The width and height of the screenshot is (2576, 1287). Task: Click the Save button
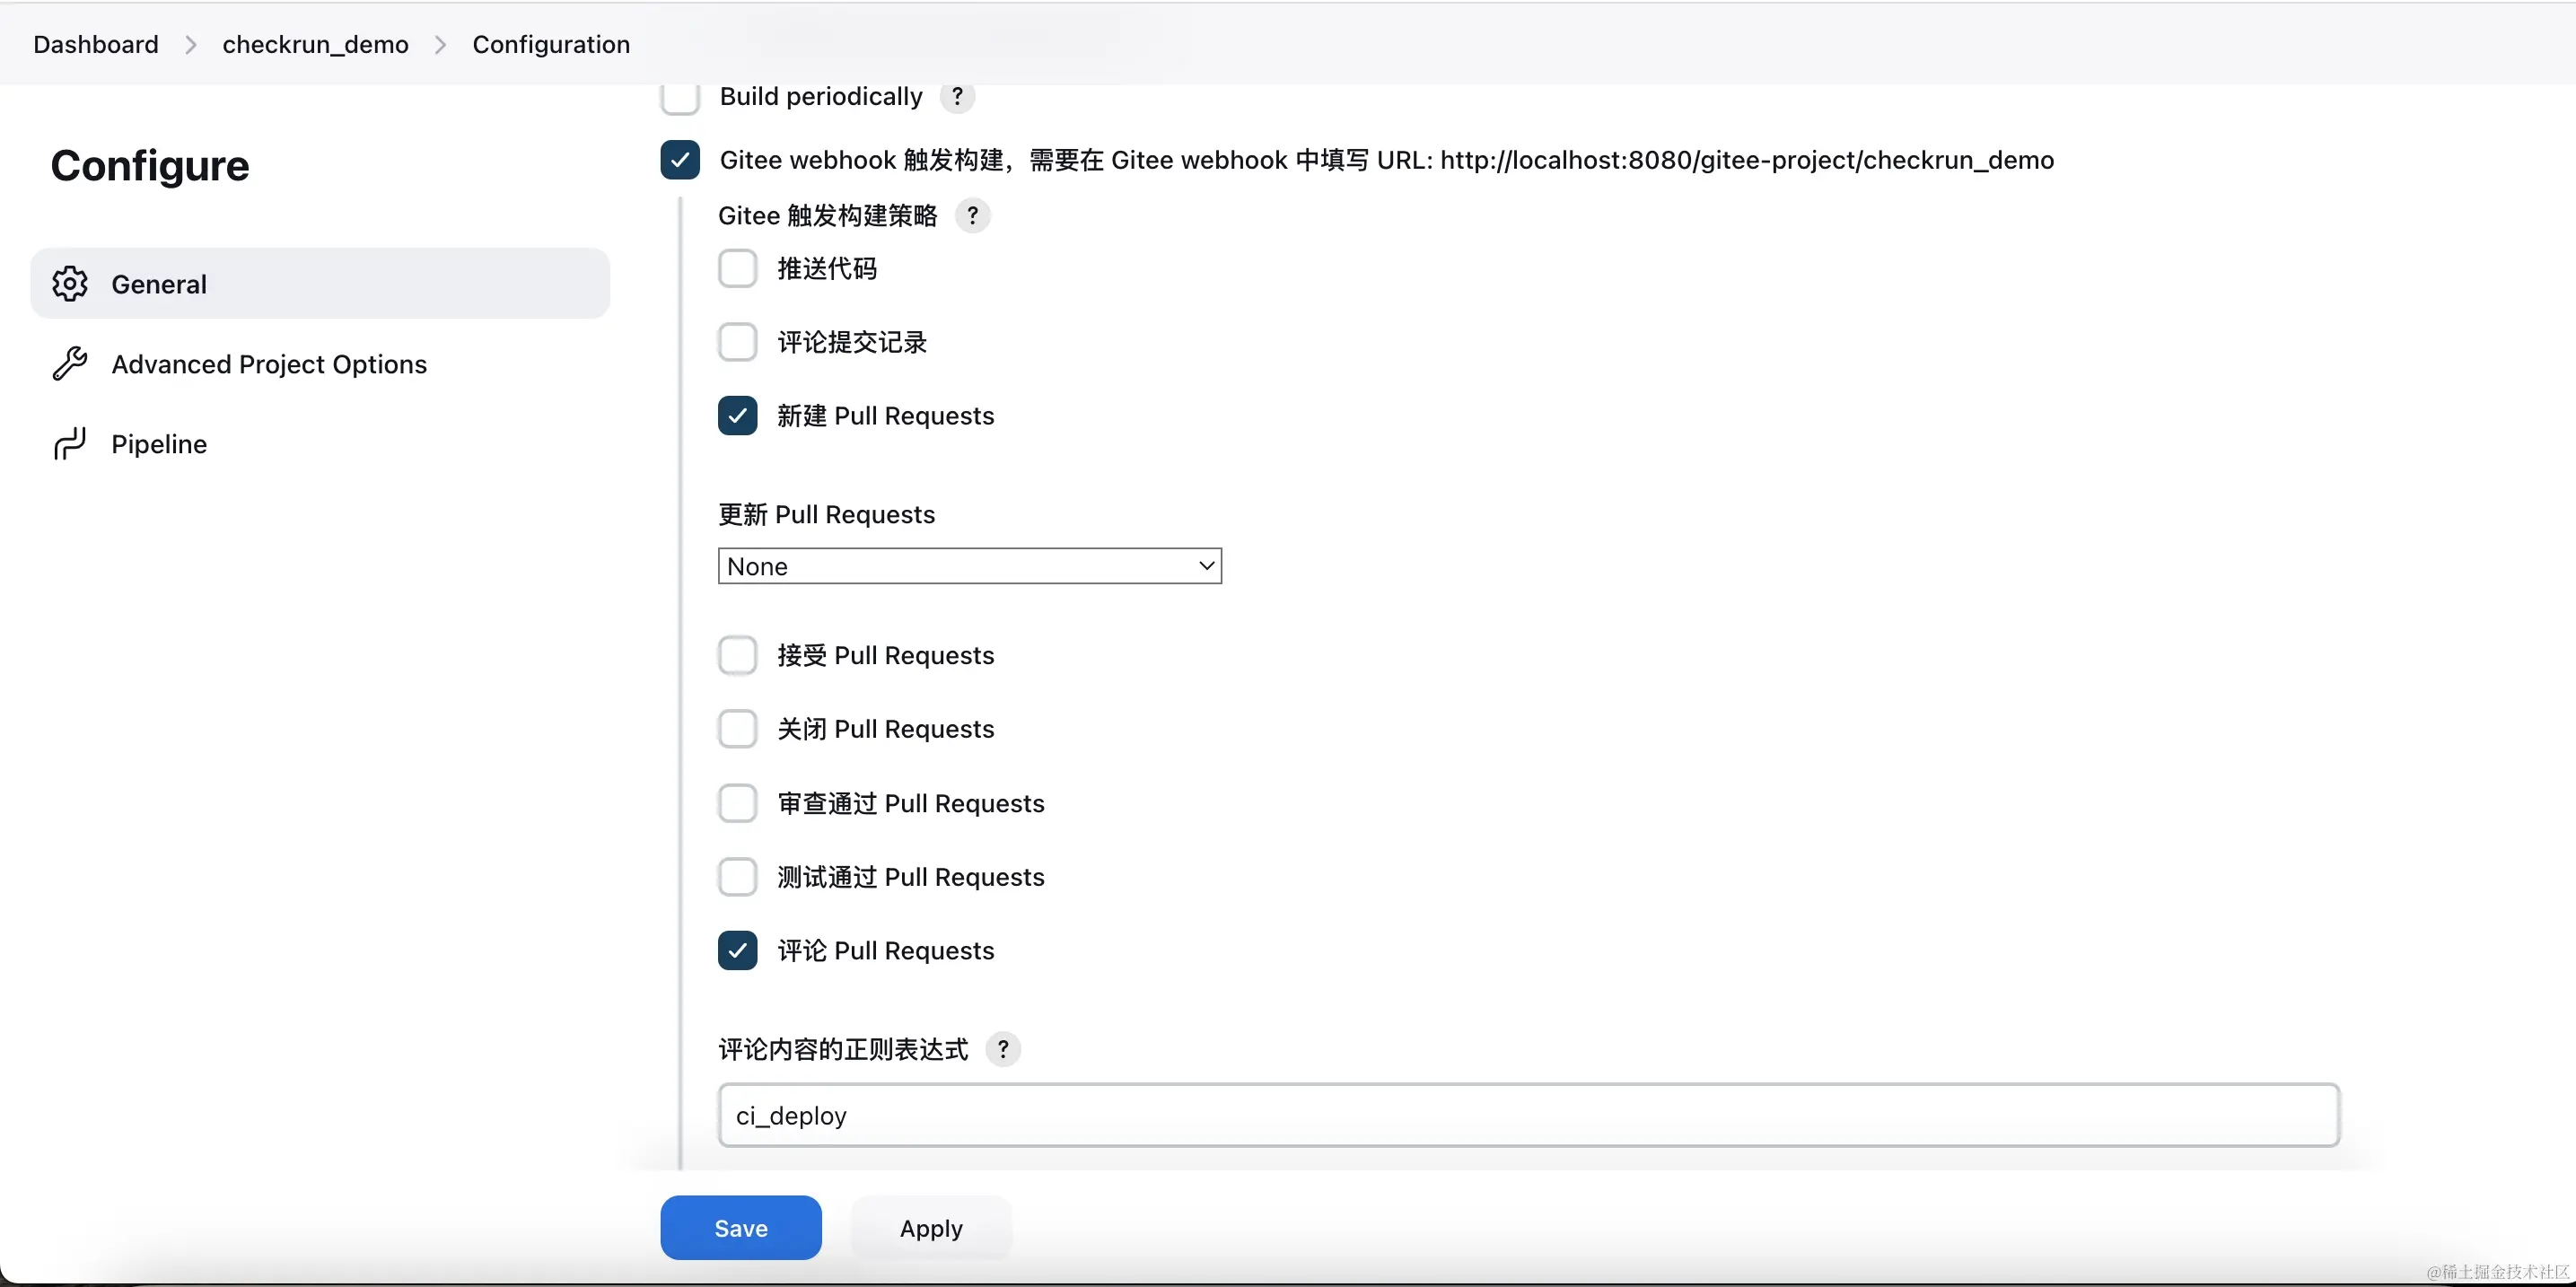740,1227
